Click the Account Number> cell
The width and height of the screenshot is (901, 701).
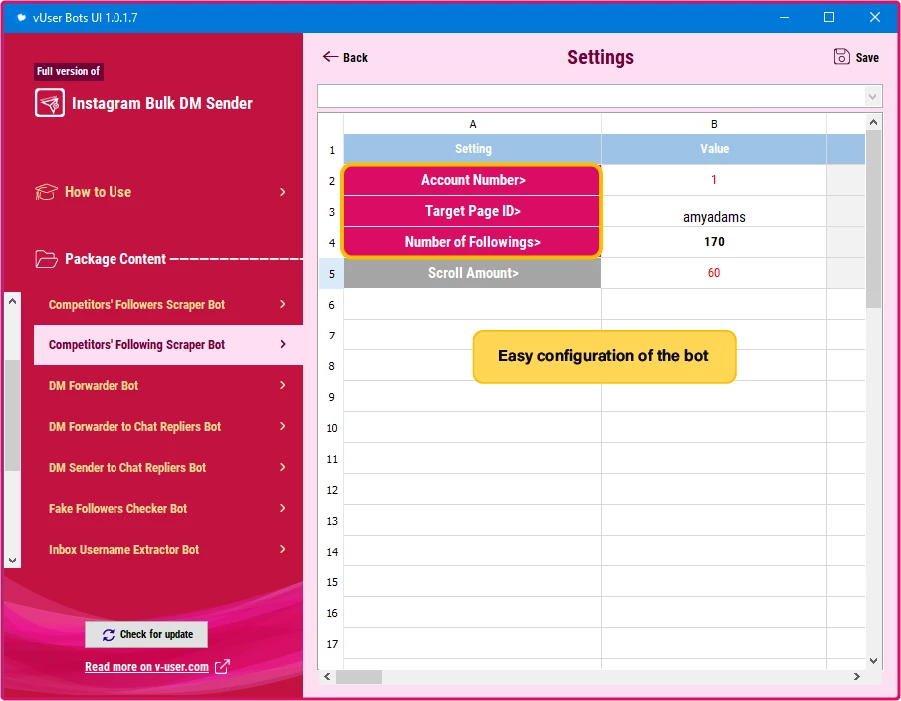coord(472,180)
